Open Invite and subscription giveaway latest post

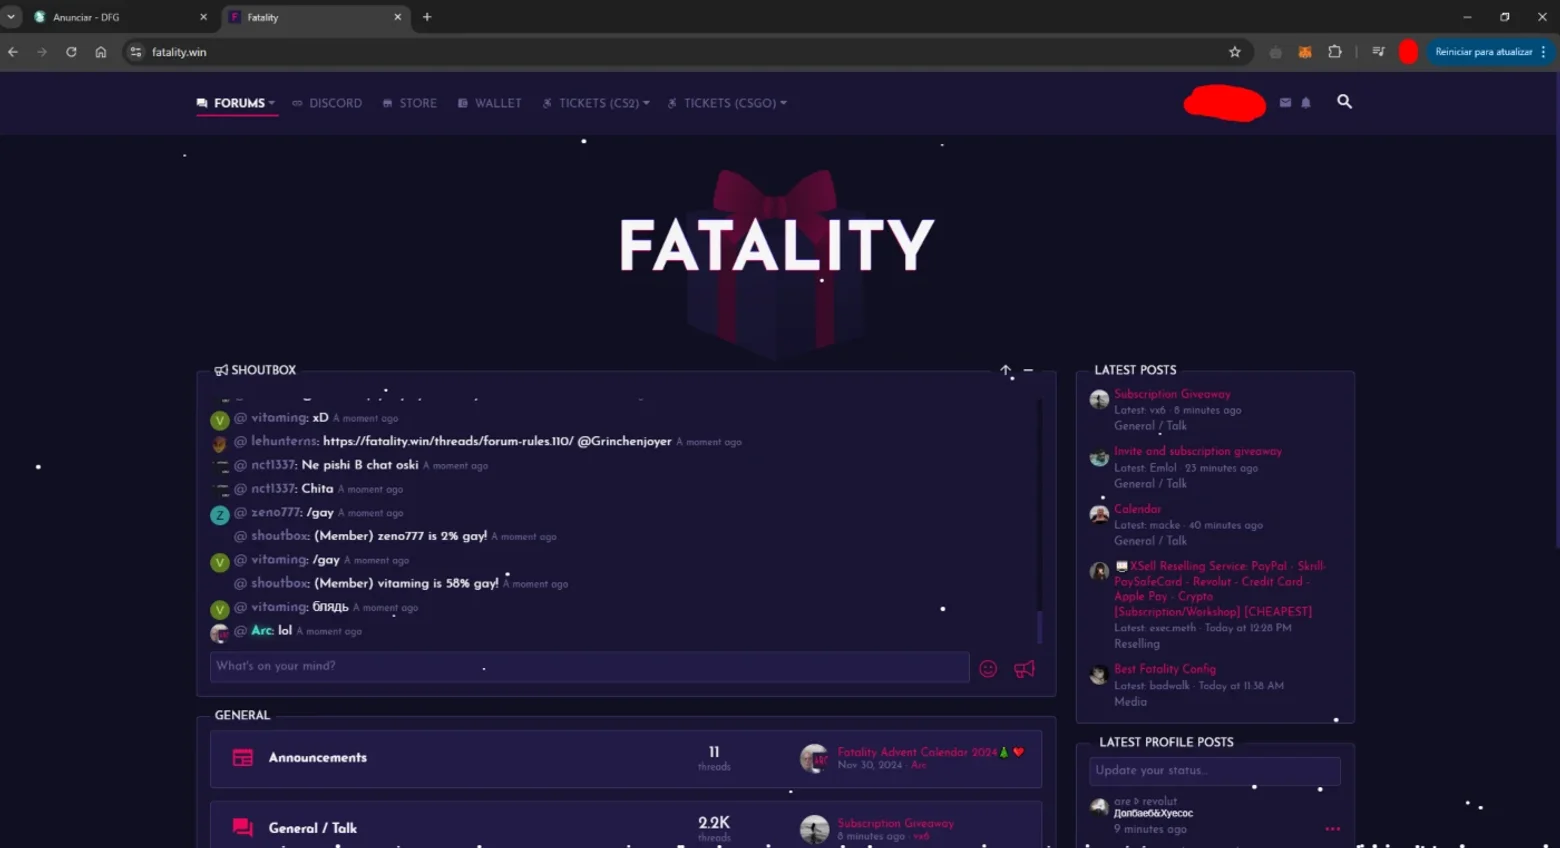1198,451
